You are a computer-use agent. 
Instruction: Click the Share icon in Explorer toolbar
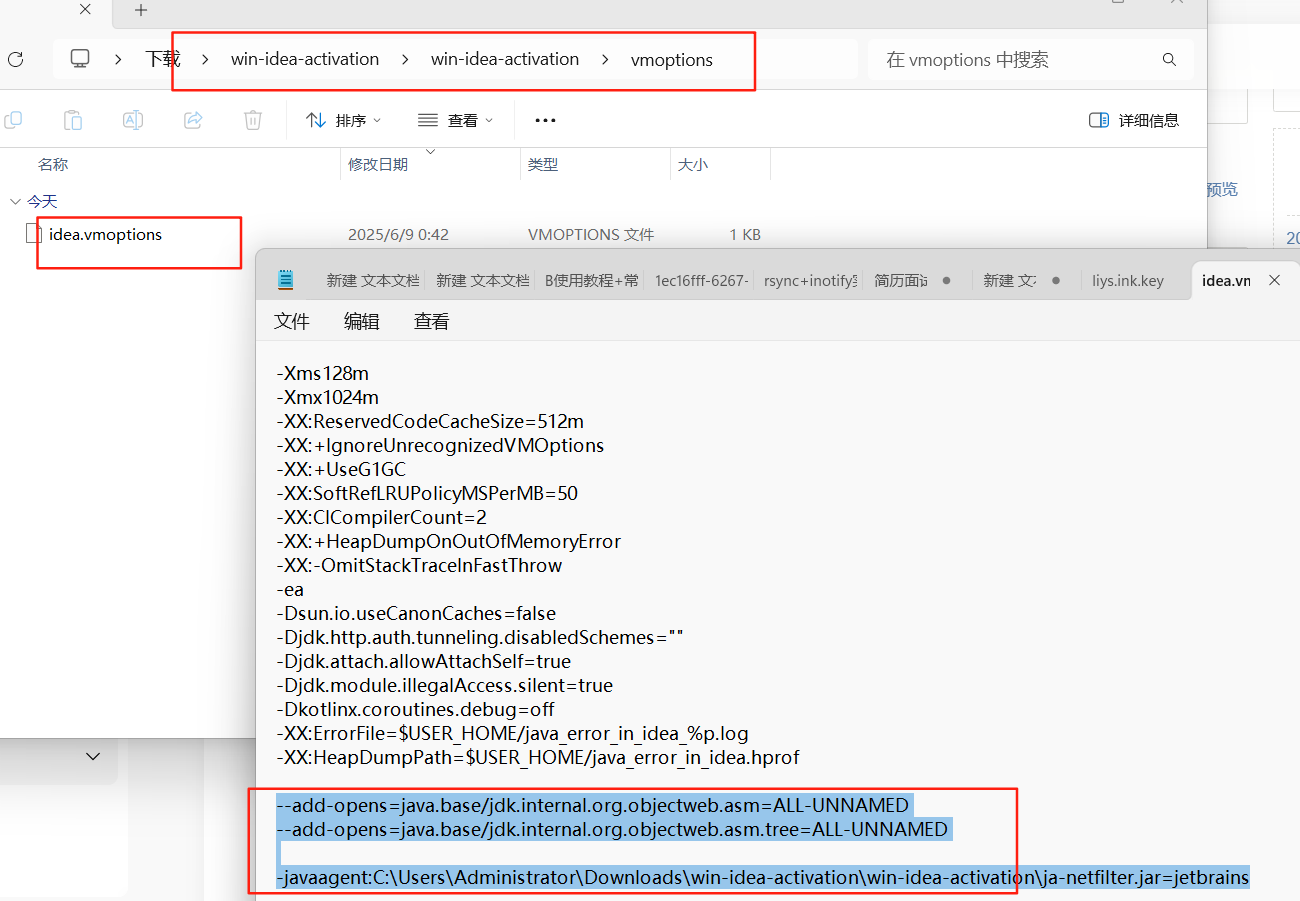(x=193, y=120)
